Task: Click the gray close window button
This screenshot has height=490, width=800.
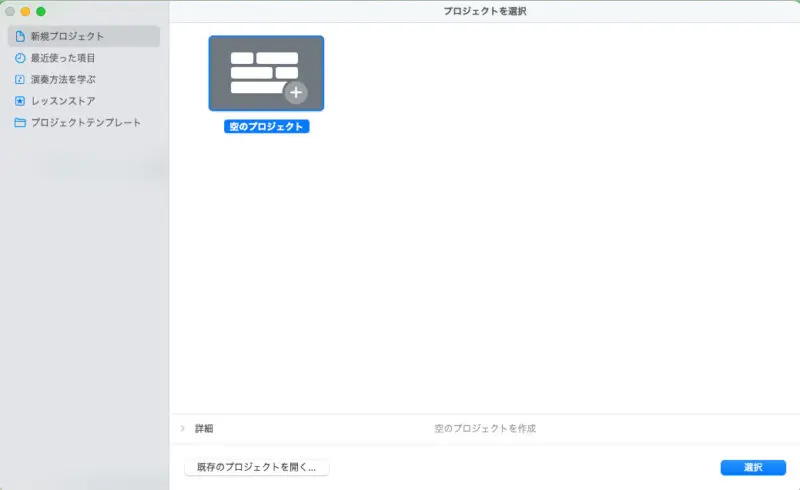Action: (10, 11)
